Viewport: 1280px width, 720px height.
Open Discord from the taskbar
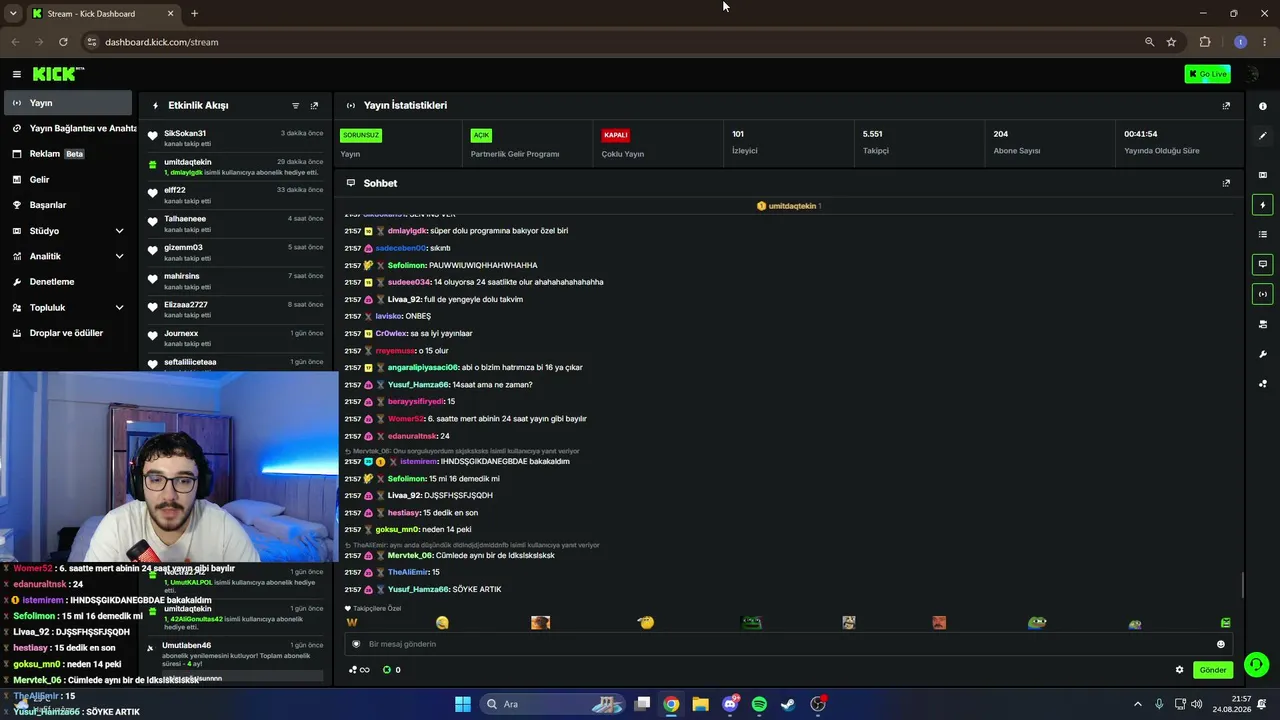pos(730,704)
